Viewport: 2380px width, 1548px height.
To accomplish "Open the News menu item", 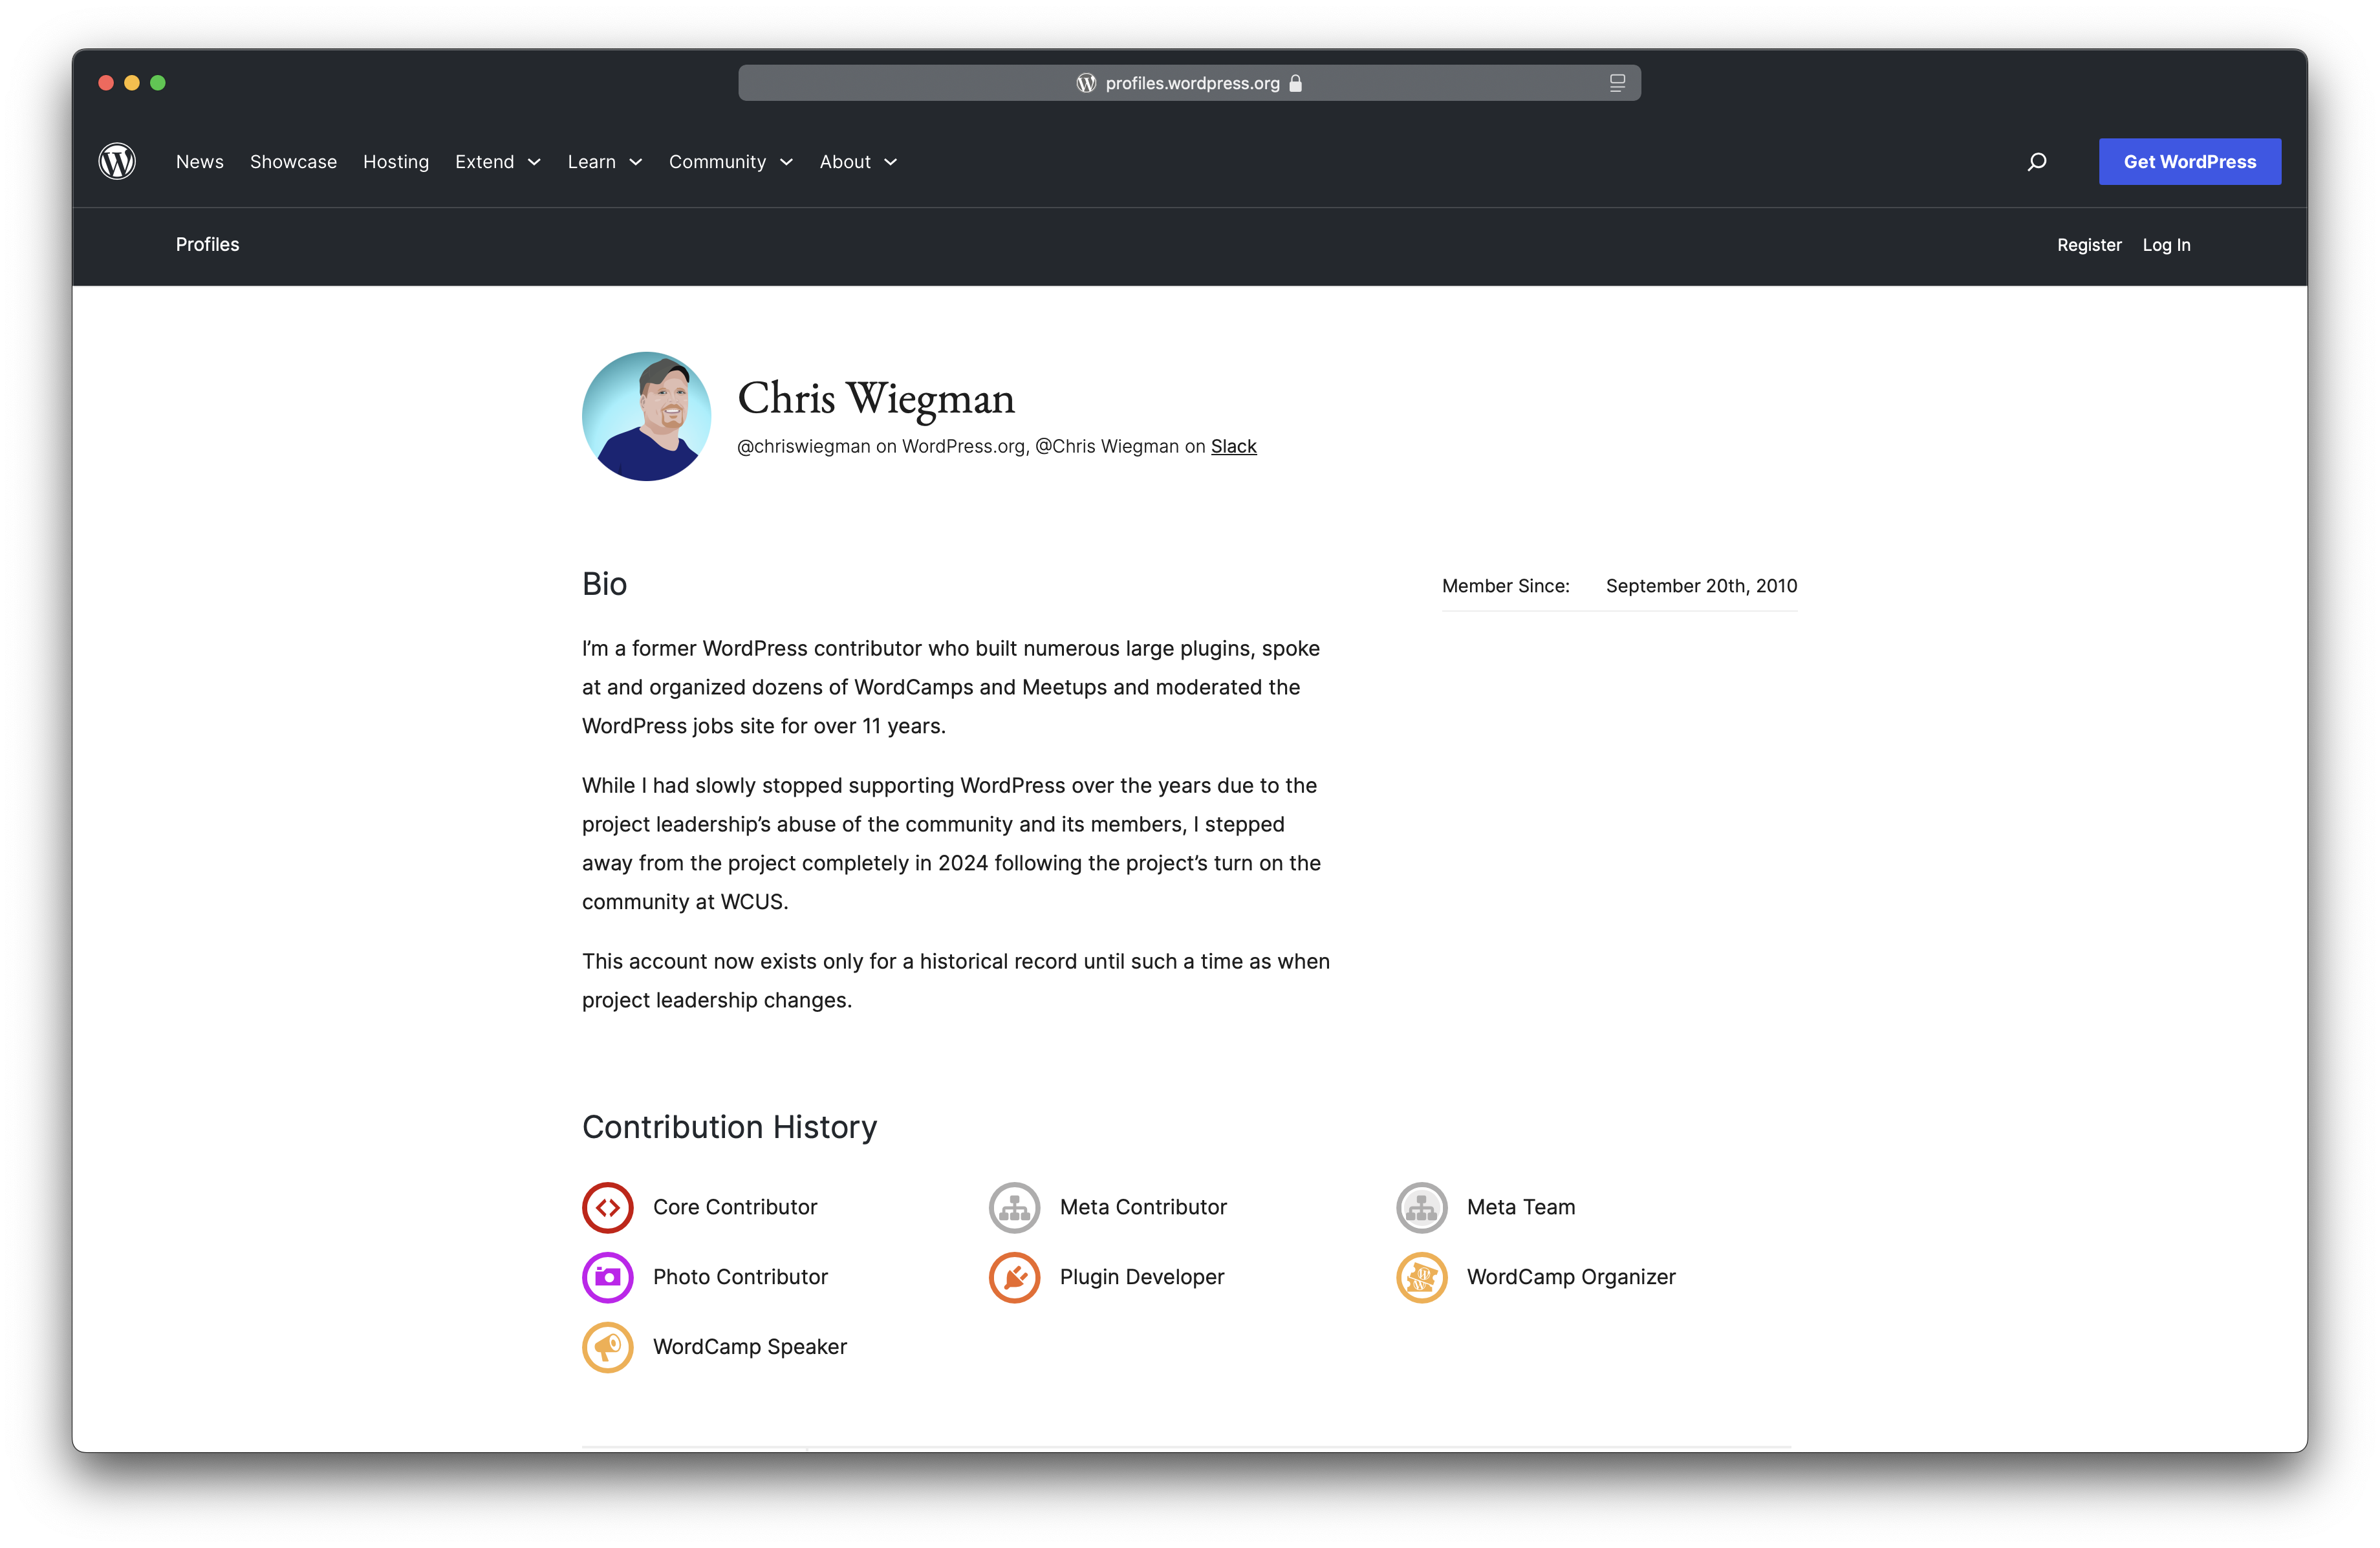I will click(x=200, y=162).
